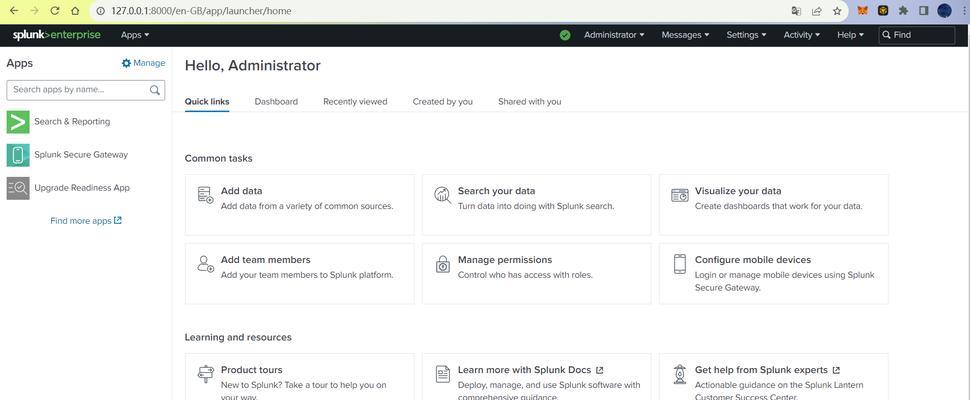This screenshot has height=400, width=970.
Task: Click the Manage permissions lock icon
Action: point(442,264)
